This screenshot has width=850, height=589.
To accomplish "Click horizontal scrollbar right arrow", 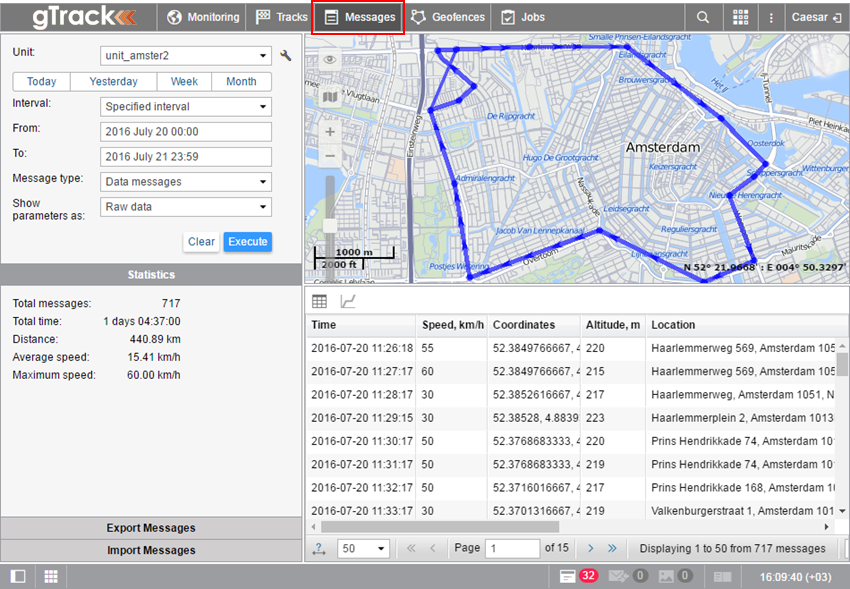I will point(826,527).
